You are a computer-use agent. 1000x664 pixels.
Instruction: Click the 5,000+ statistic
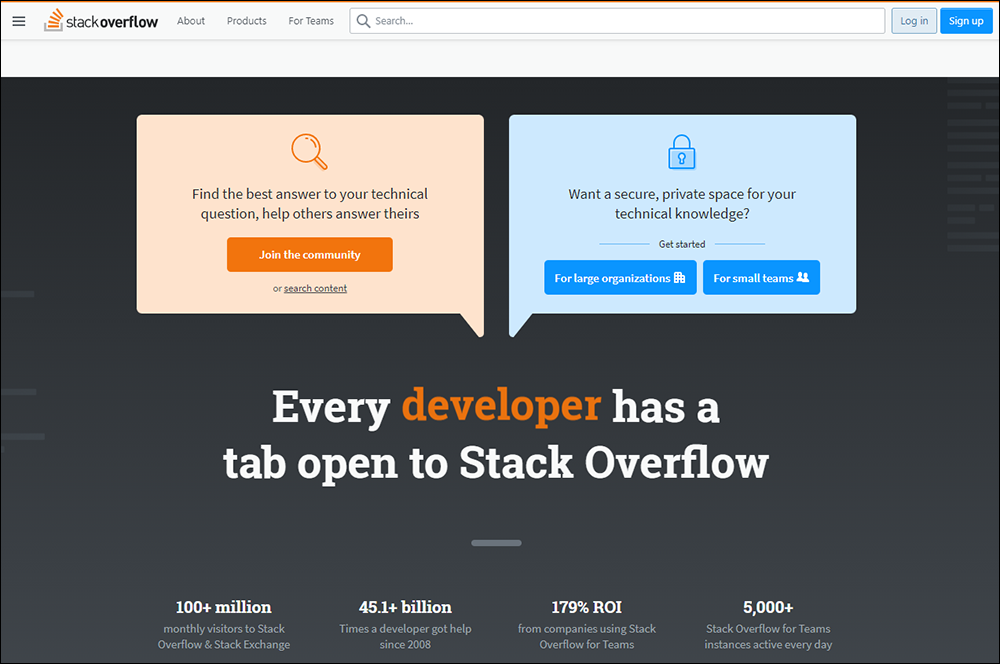[768, 607]
